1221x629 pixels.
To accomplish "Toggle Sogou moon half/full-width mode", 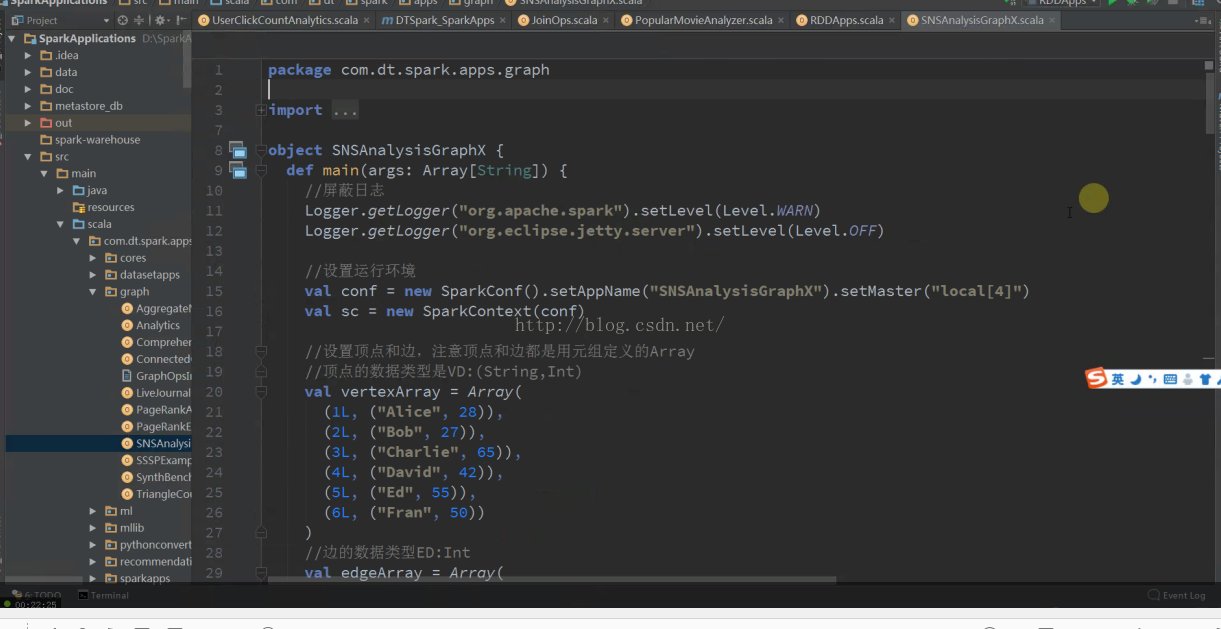I will [x=1135, y=379].
